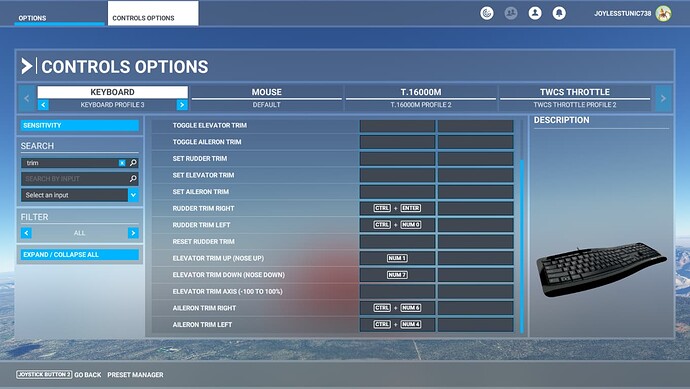Clear the trim search text with X

[x=122, y=163]
